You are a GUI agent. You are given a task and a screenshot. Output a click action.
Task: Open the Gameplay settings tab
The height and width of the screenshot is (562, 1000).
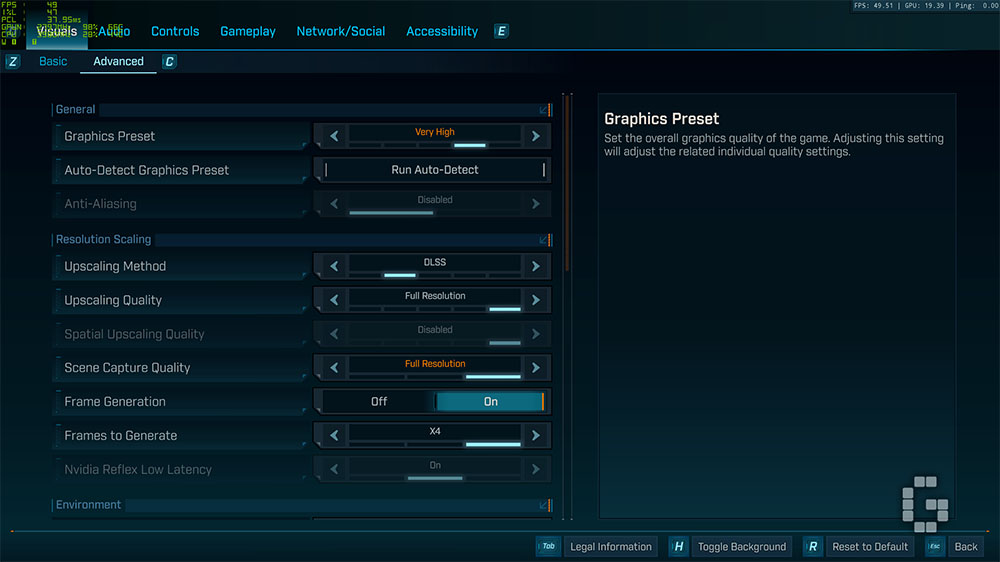247,31
